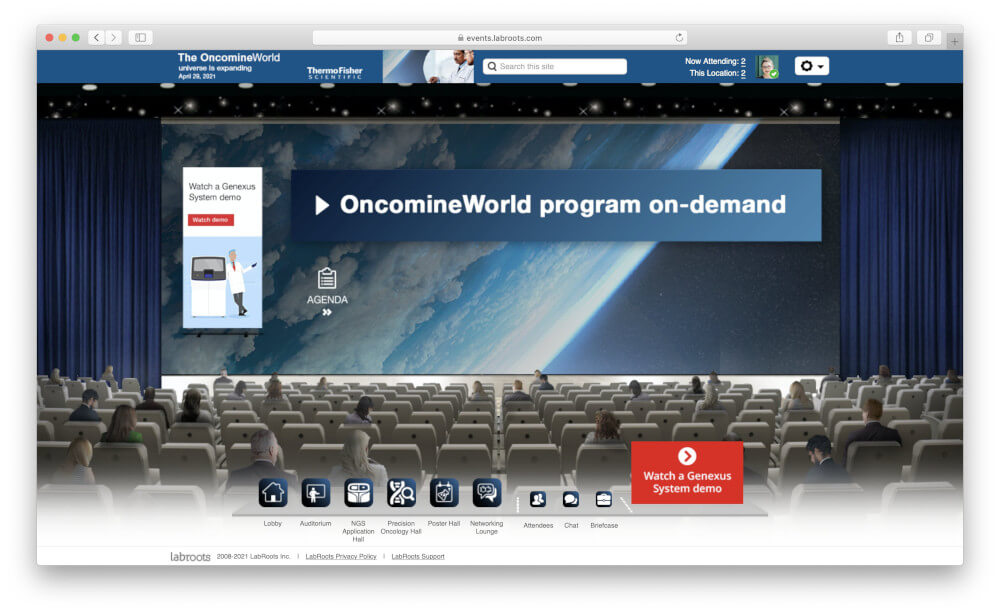
Task: Open the Chat icon
Action: point(571,499)
